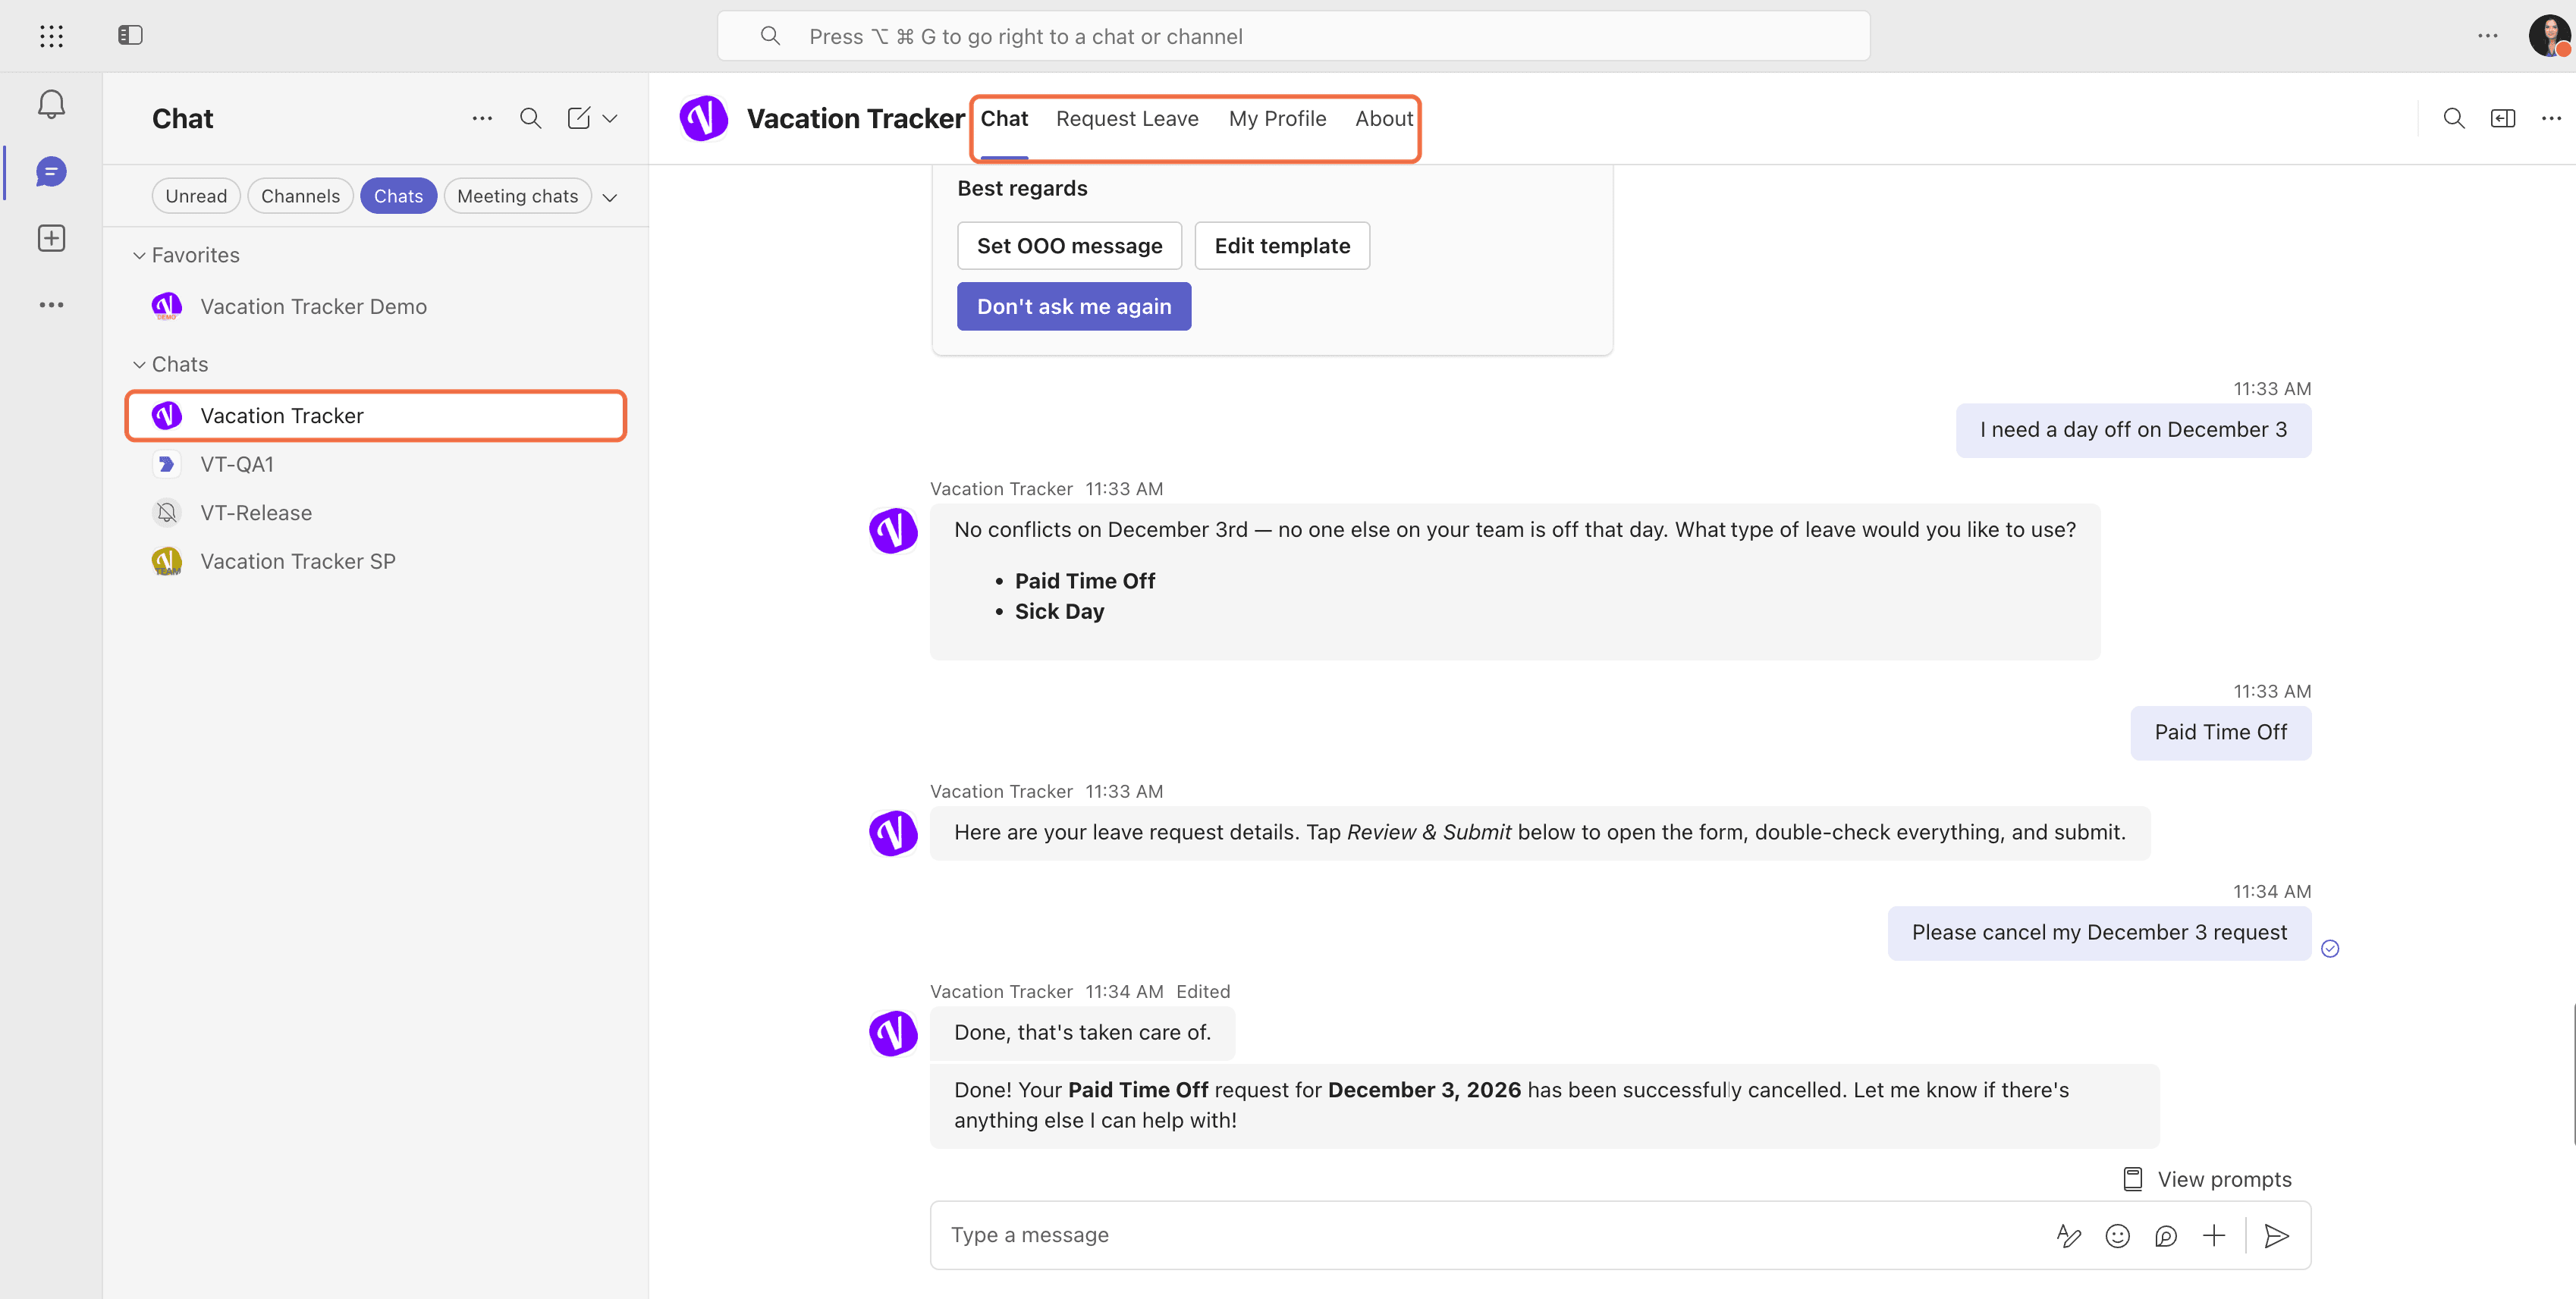2576x1299 pixels.
Task: Open the About tab
Action: [1384, 118]
